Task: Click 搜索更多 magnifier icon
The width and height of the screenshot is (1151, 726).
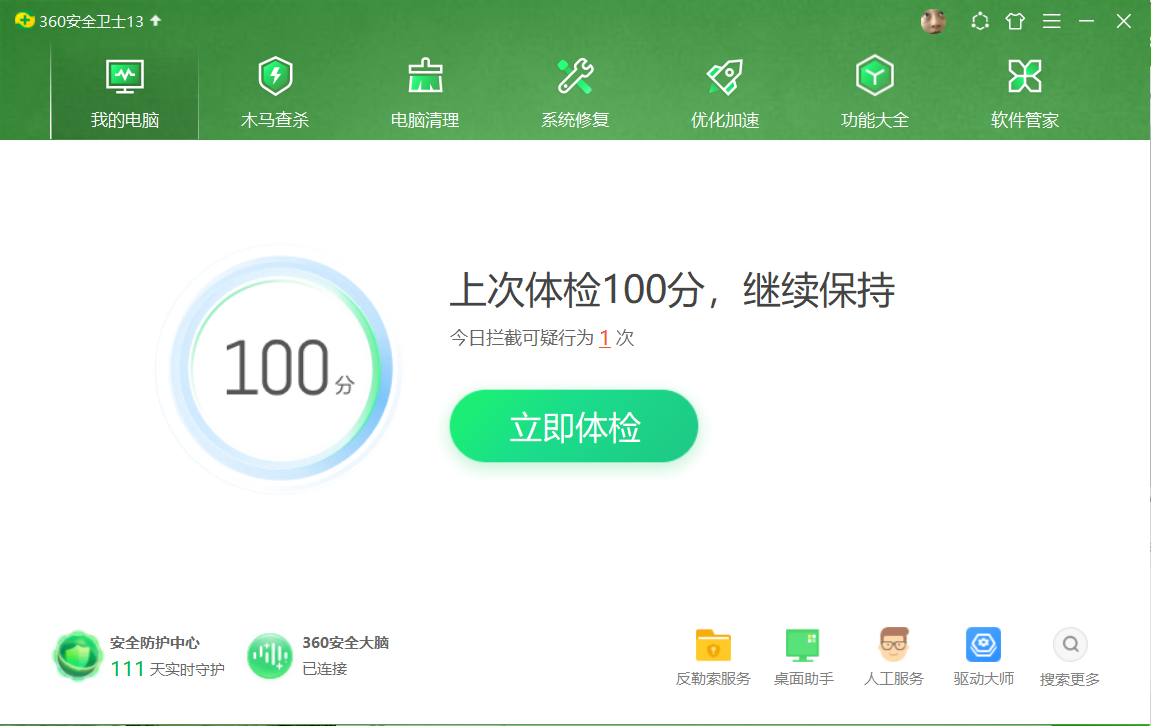Action: point(1070,645)
